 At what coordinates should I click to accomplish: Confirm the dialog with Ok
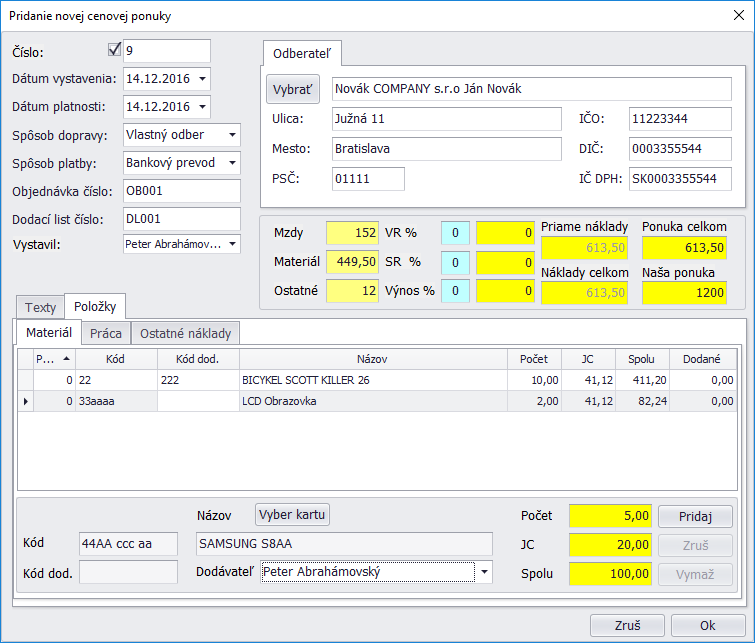[707, 625]
